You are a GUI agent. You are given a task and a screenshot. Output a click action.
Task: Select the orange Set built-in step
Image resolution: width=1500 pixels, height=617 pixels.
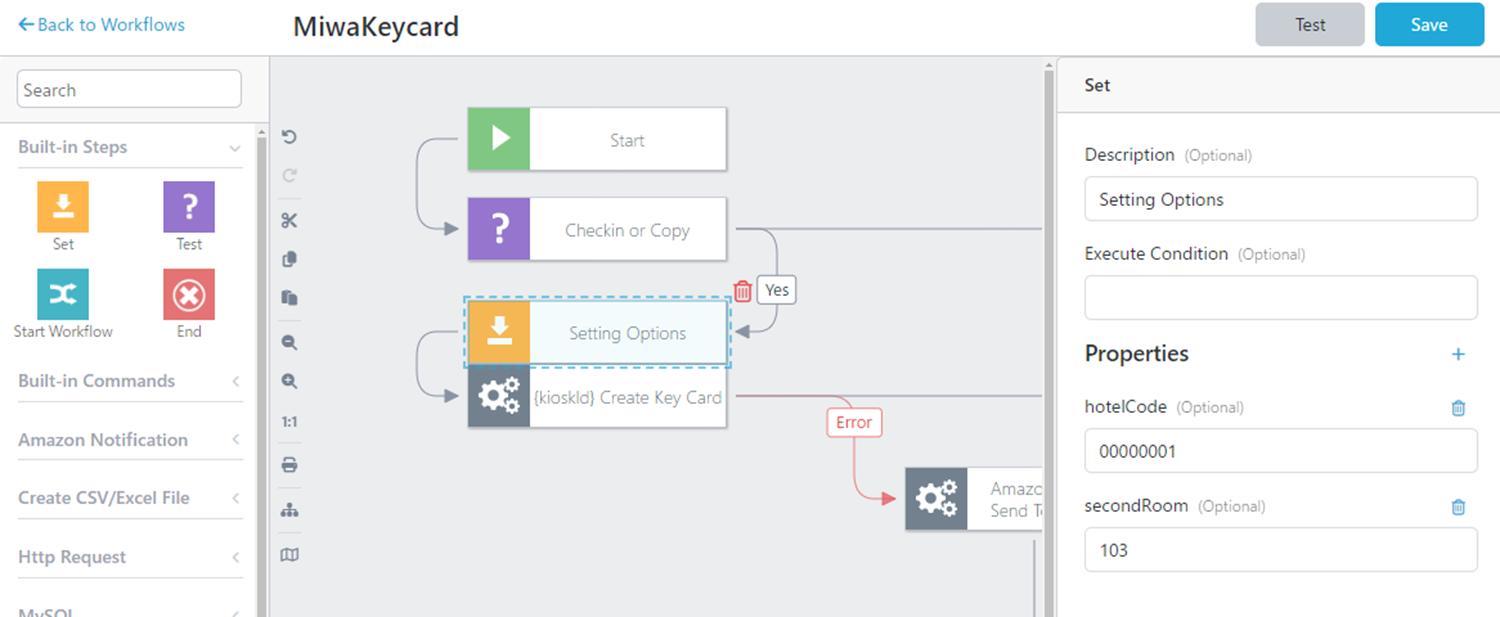(x=63, y=207)
